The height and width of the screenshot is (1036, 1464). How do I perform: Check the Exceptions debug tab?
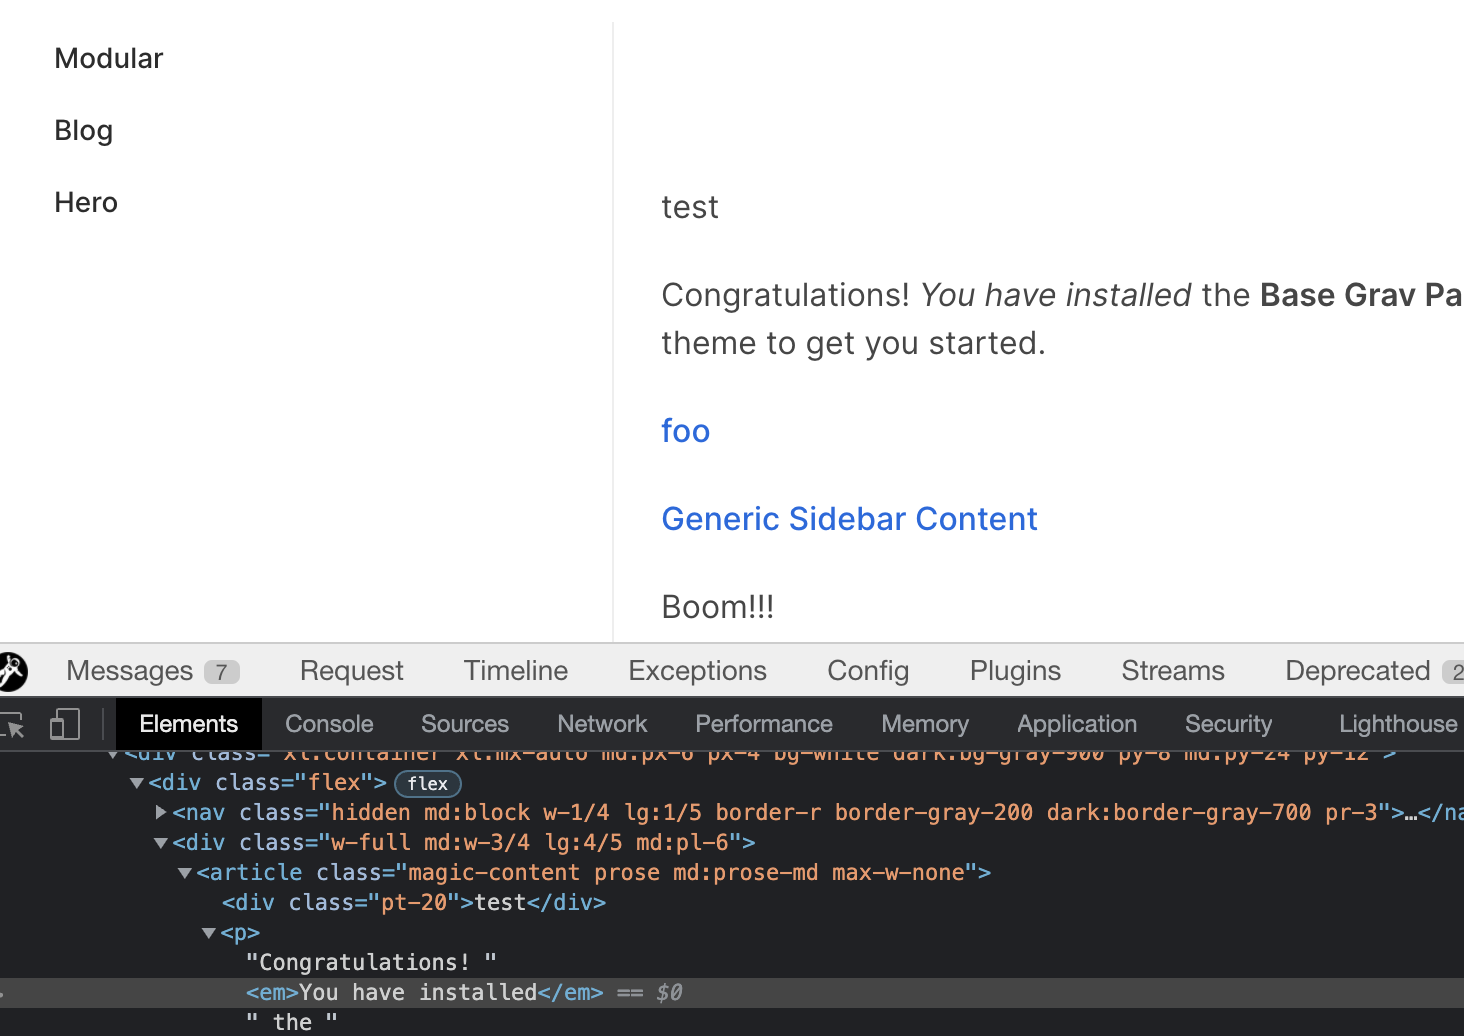tap(697, 670)
